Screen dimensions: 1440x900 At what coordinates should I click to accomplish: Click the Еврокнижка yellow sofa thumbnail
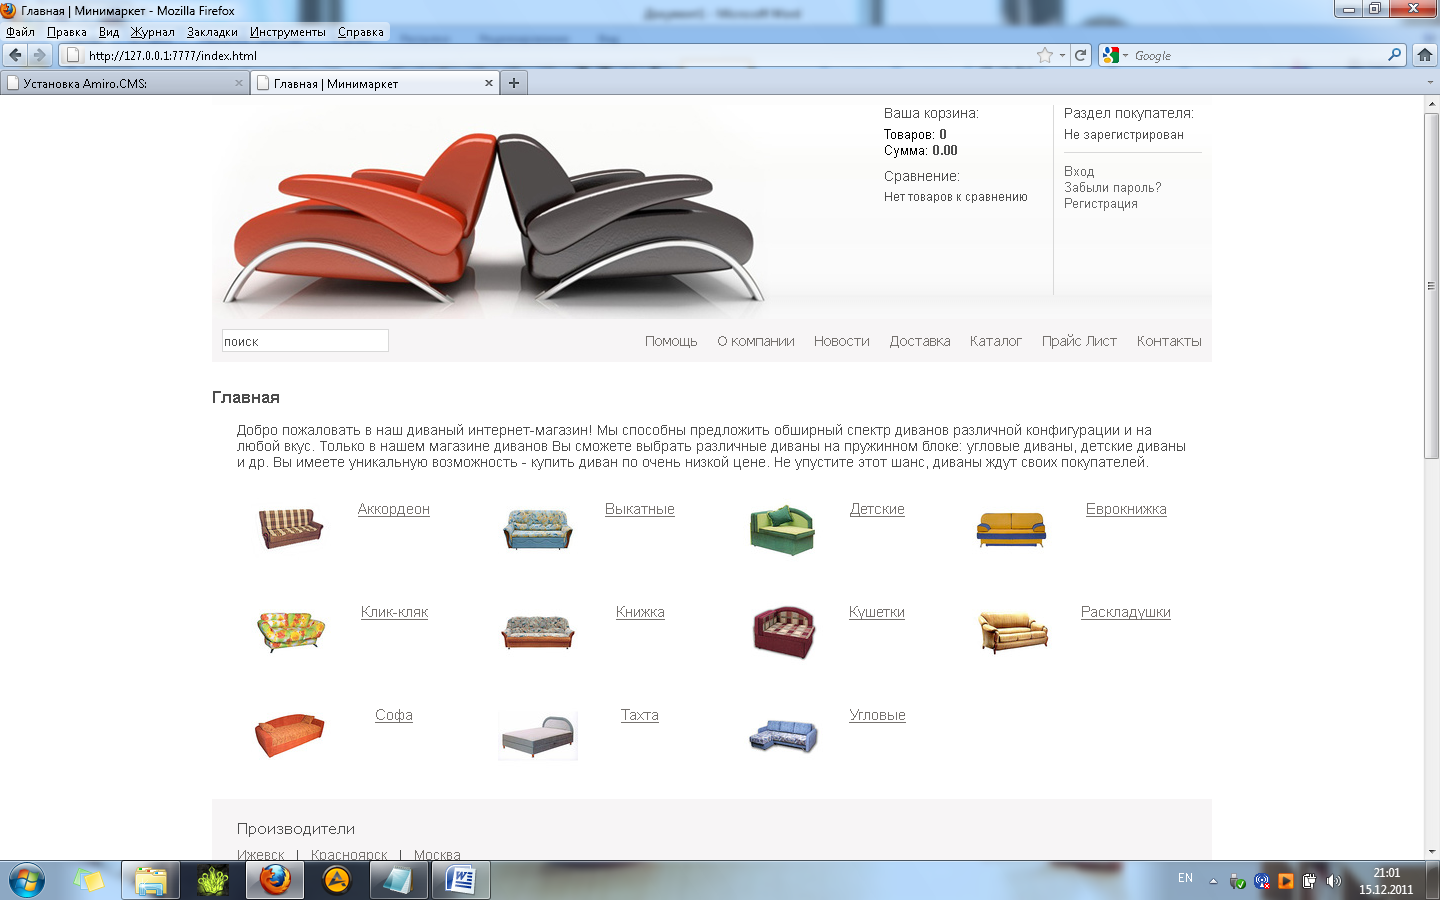(1012, 529)
